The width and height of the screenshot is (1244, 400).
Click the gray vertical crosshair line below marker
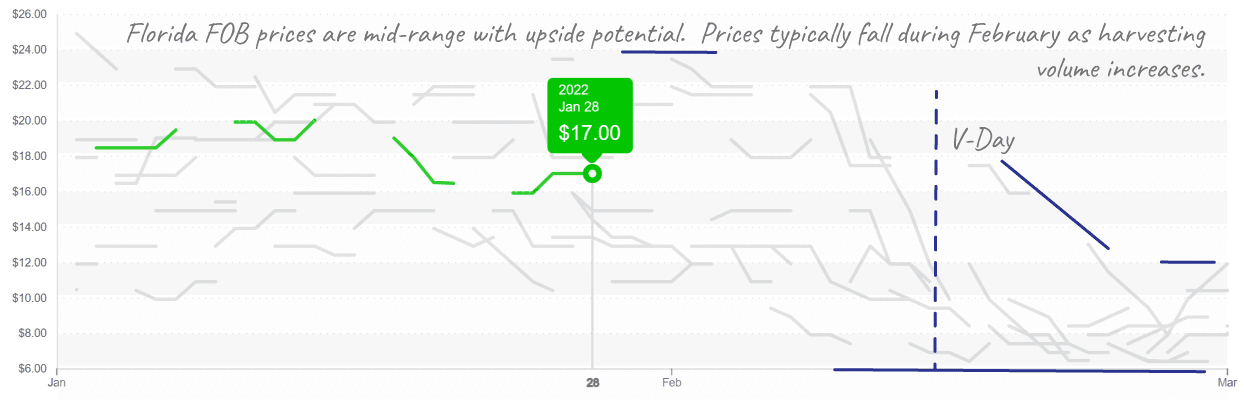[x=592, y=275]
